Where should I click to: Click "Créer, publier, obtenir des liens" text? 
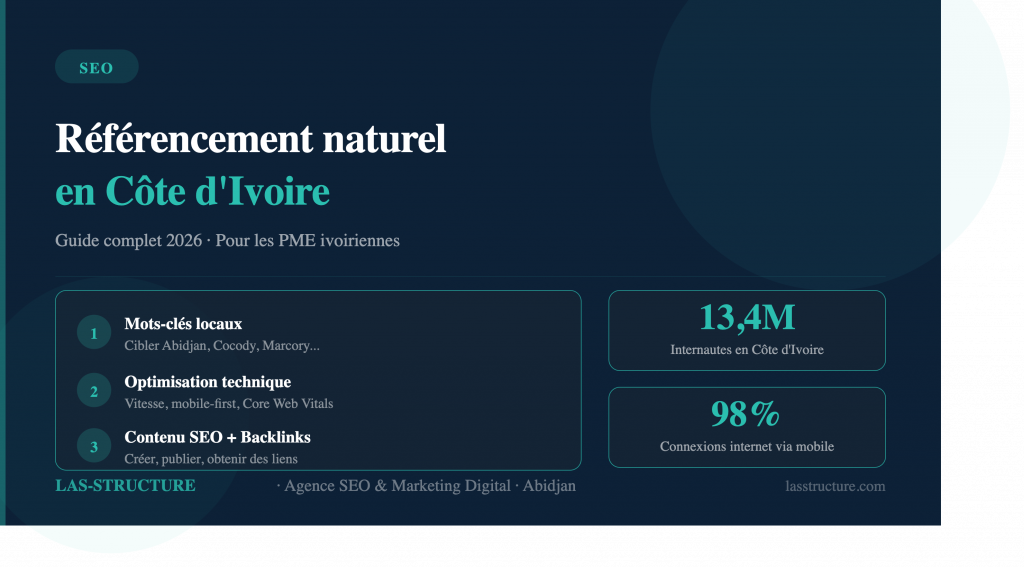211,459
